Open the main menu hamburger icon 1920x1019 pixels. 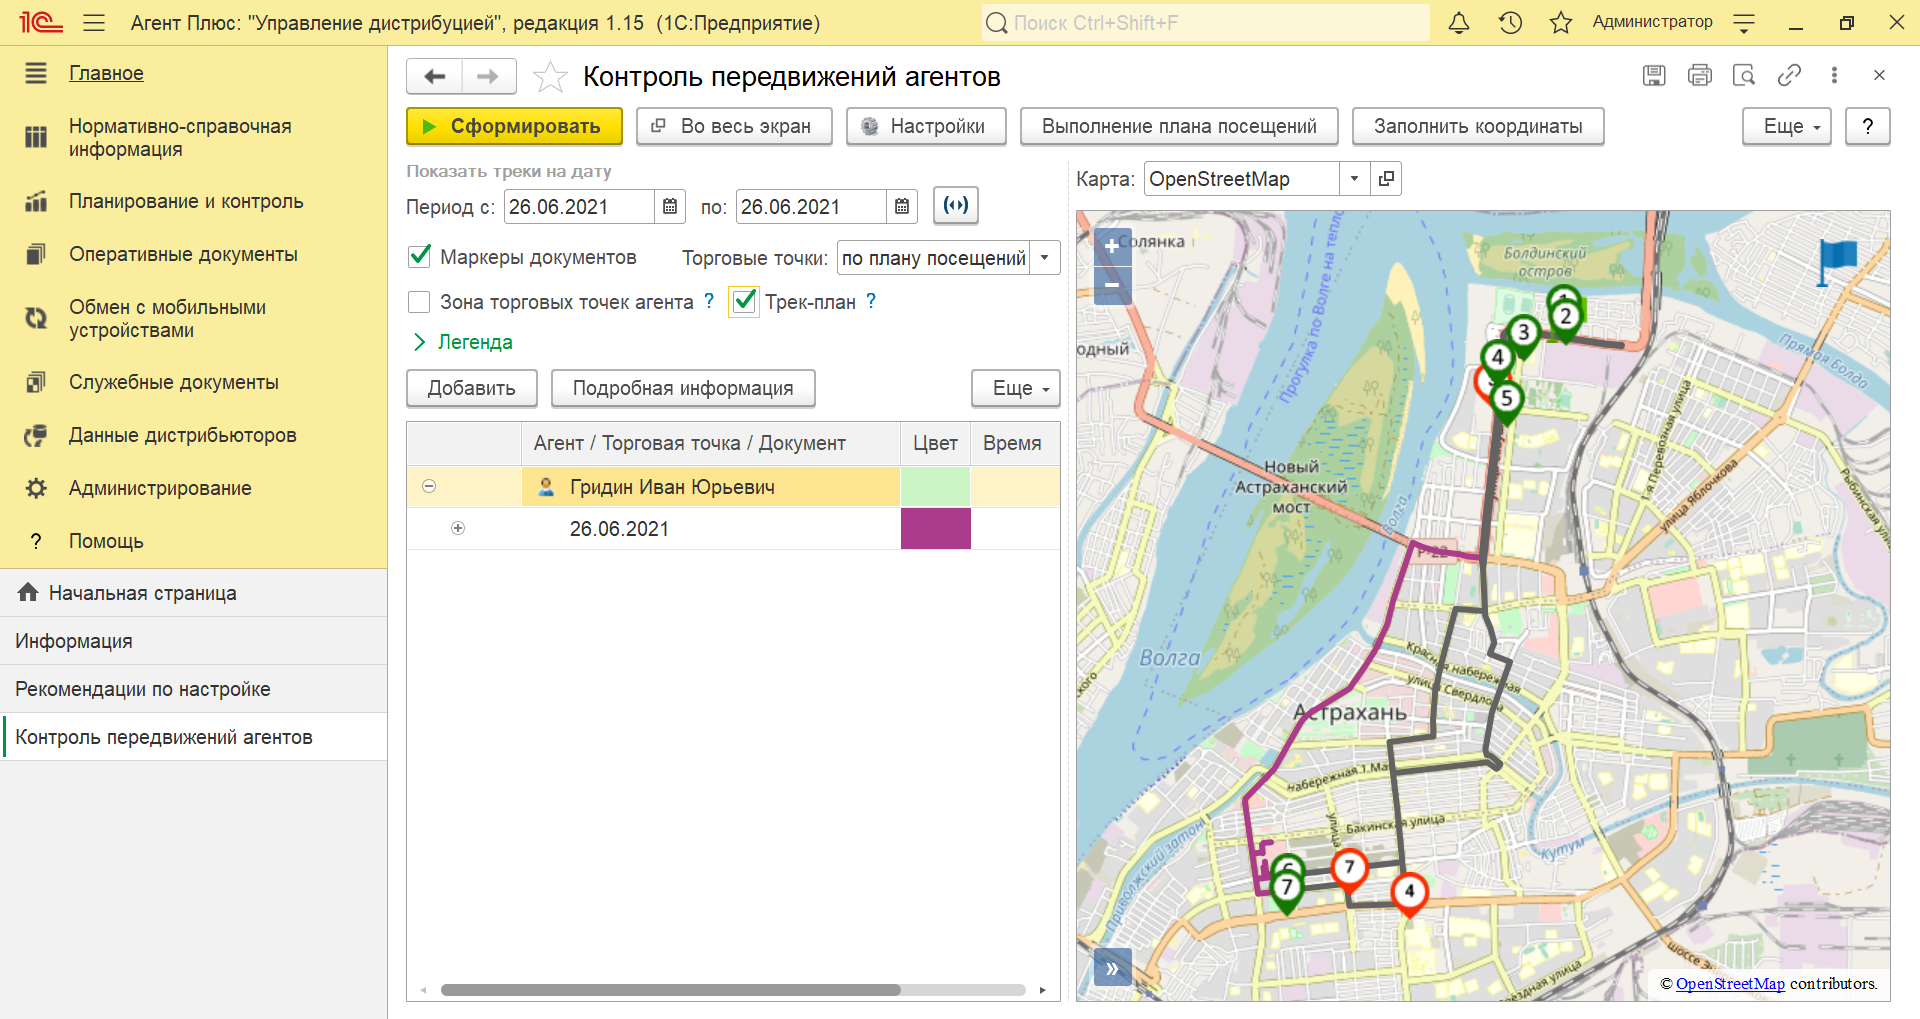94,22
